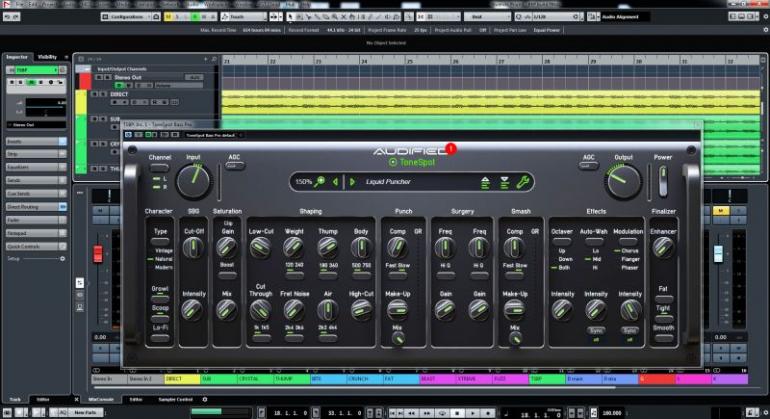770x419 pixels.
Task: Open the File menu
Action: 19,4
